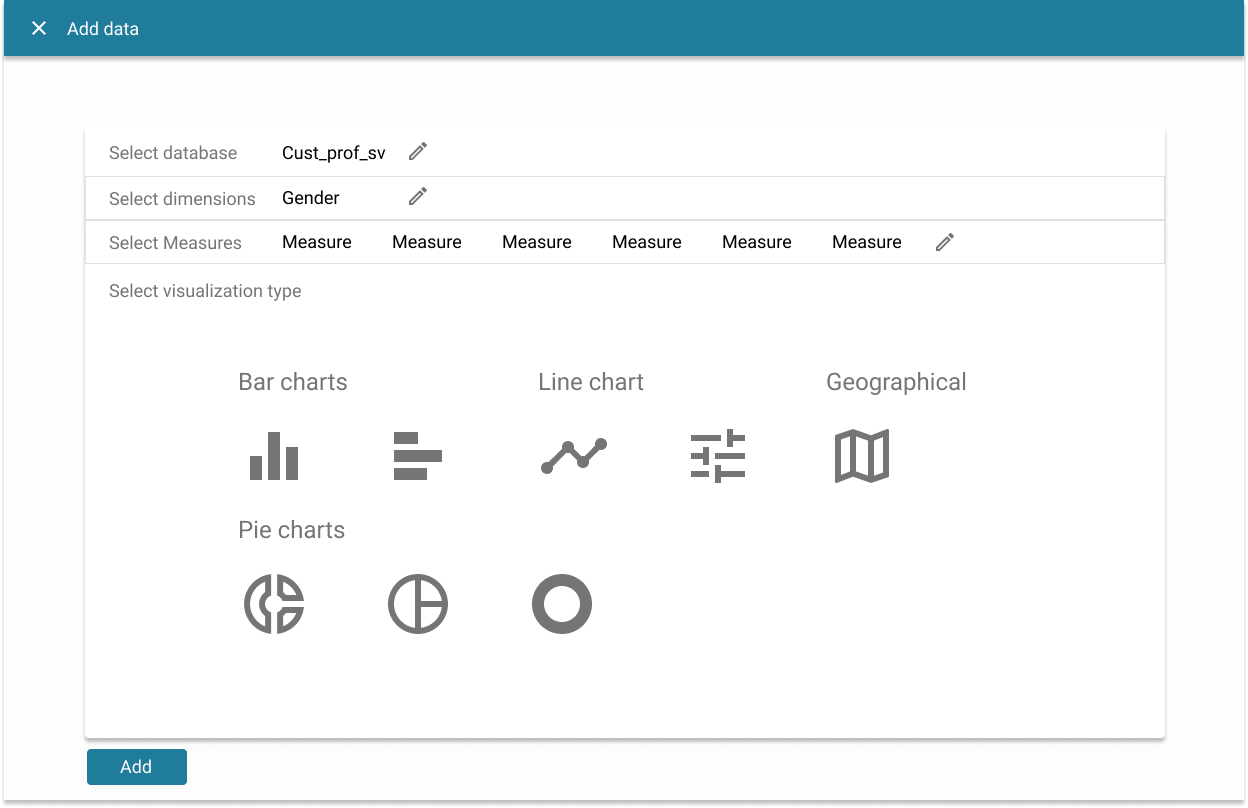1248x808 pixels.
Task: Choose the horizontal bar chart icon
Action: pyautogui.click(x=418, y=456)
